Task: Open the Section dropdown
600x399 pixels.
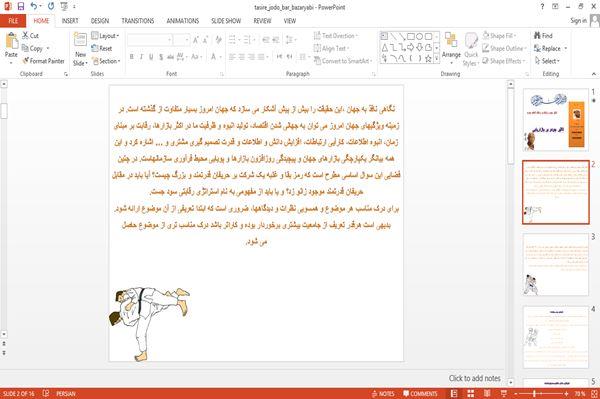Action: pyautogui.click(x=106, y=61)
